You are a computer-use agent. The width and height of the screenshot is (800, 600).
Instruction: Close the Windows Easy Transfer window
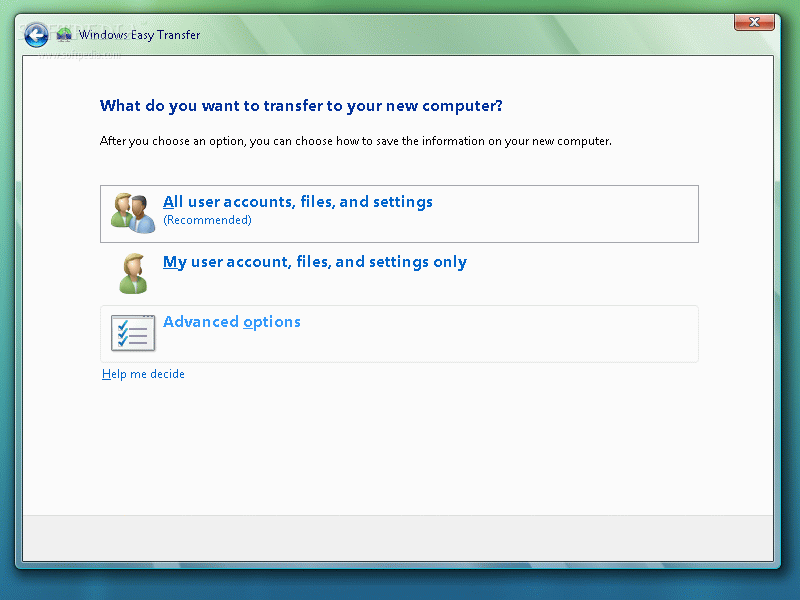tap(754, 22)
